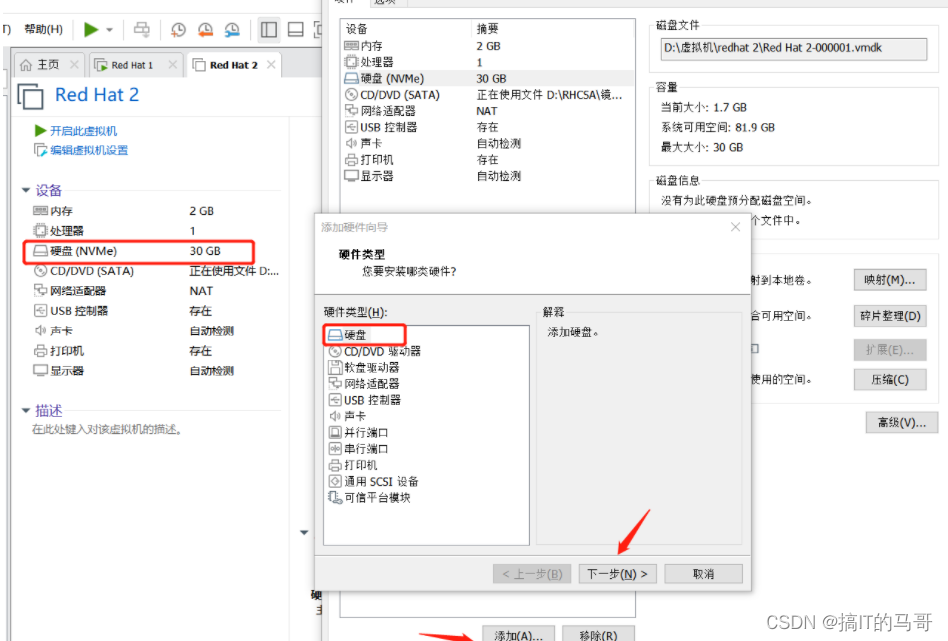Select CD/DVD (SATA) row in settings dialog

pos(487,95)
